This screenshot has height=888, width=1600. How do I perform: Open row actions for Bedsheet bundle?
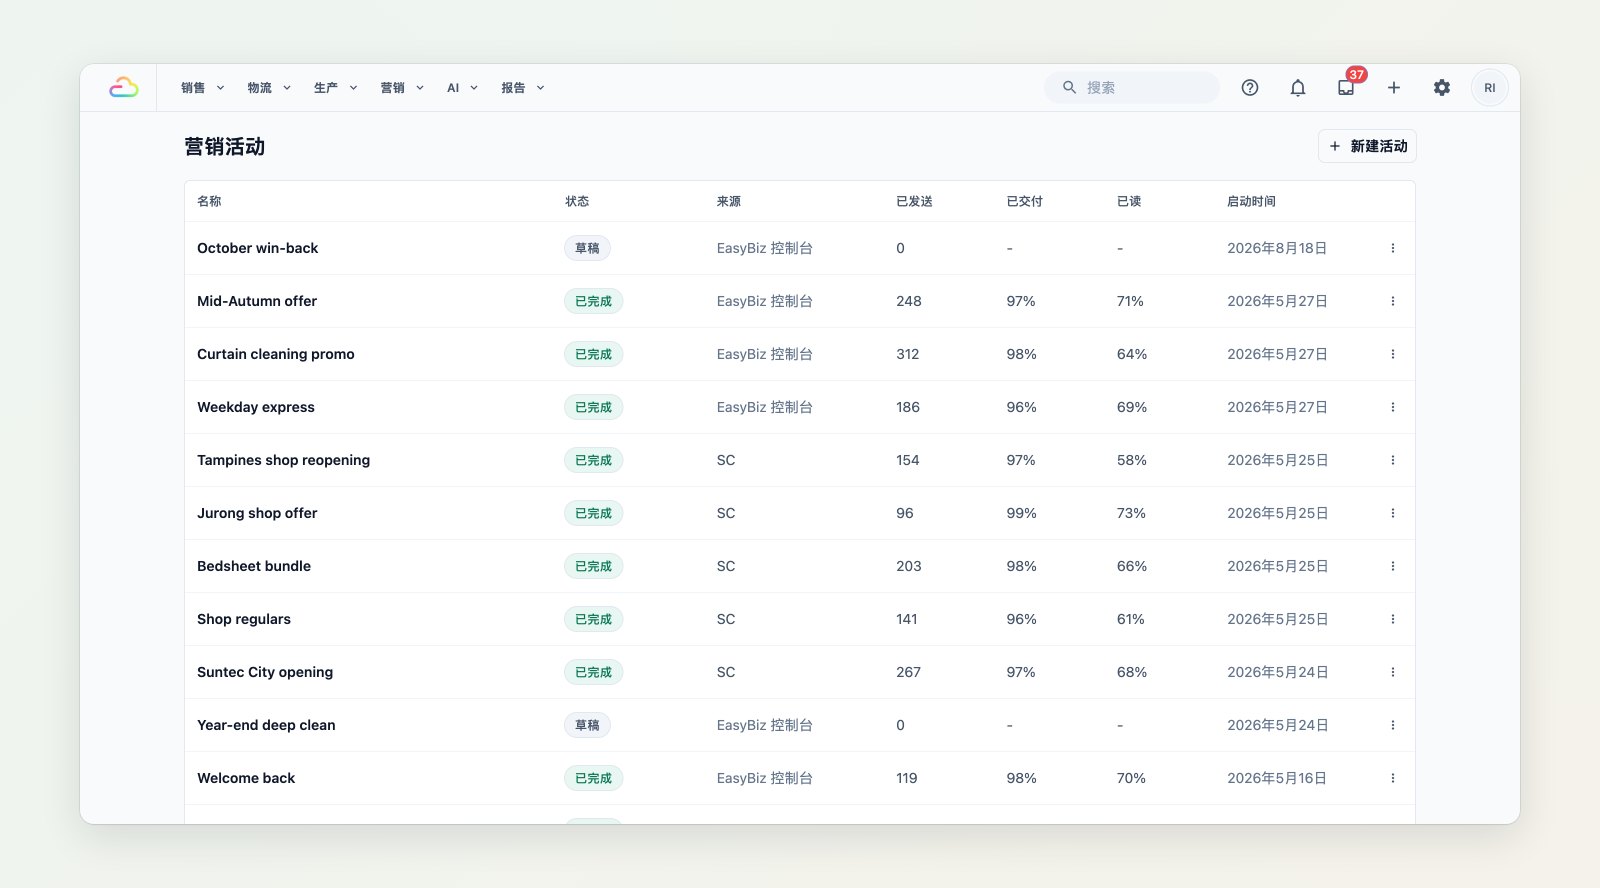tap(1393, 566)
